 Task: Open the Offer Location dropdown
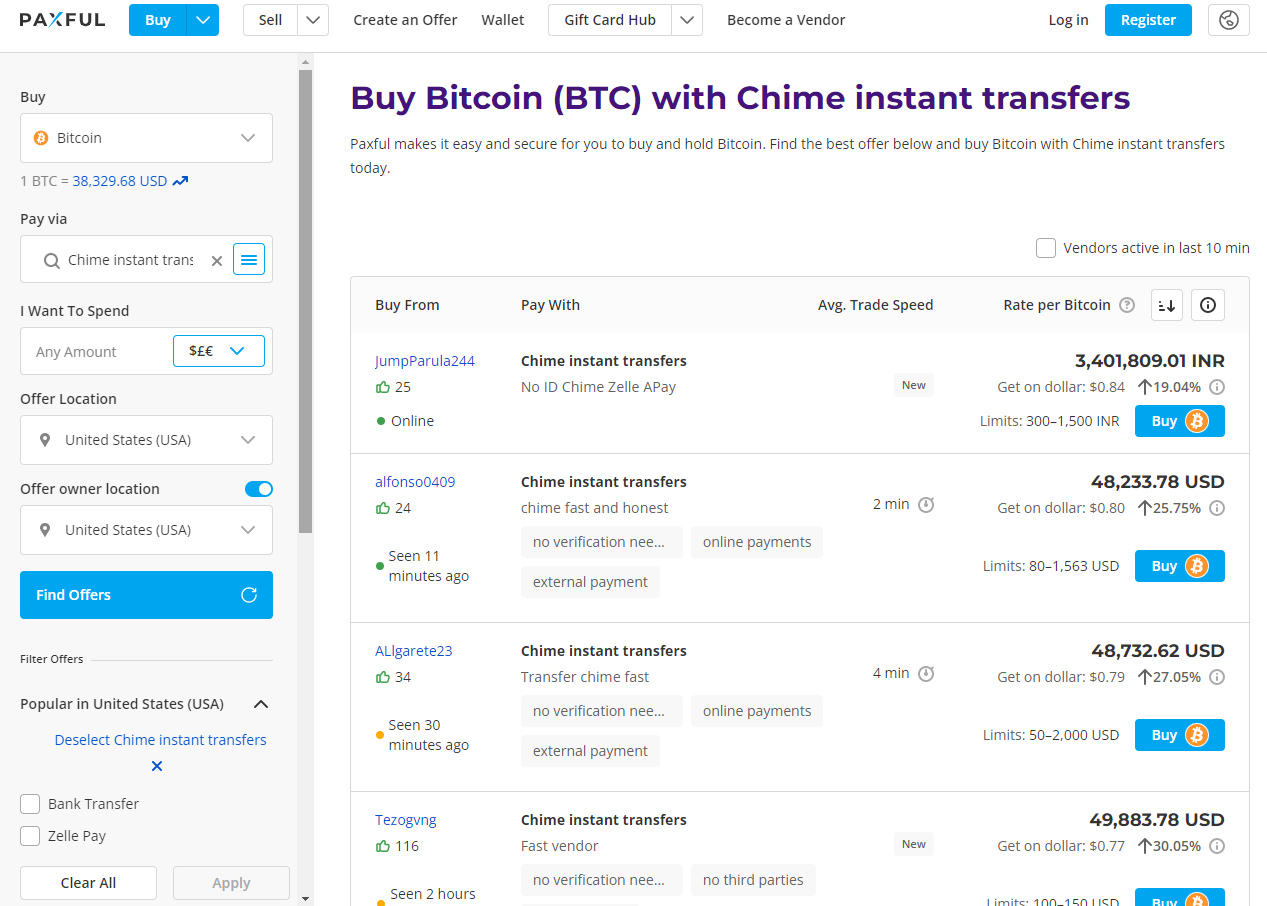(x=146, y=440)
